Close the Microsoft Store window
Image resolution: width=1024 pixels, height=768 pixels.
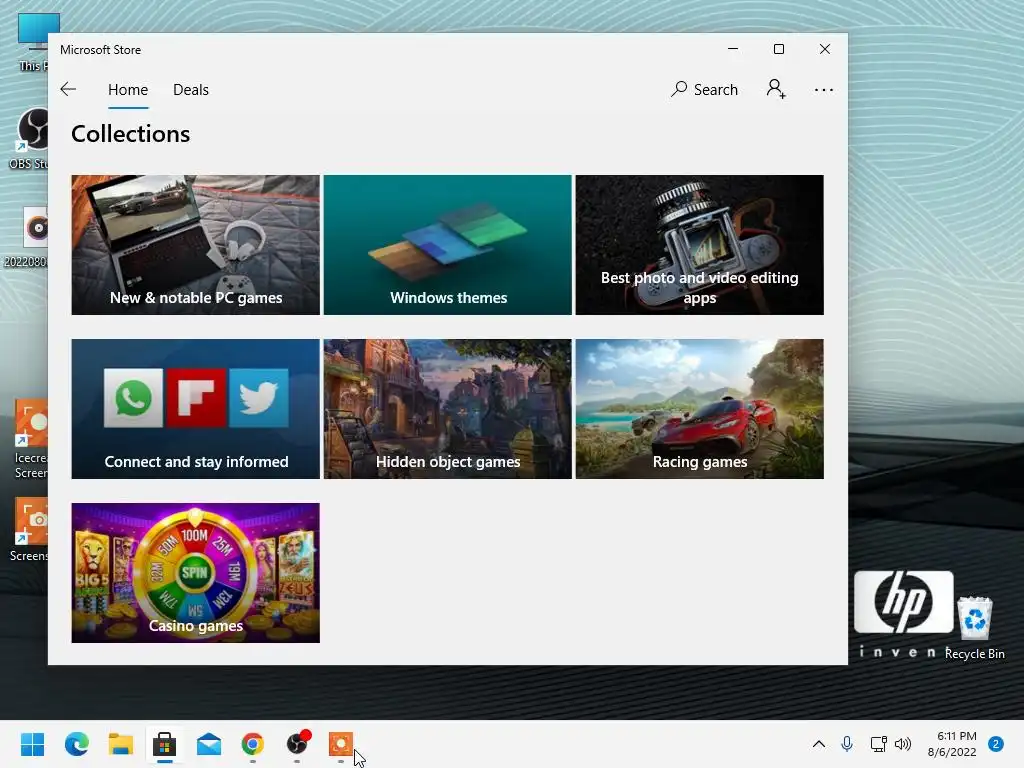(825, 49)
